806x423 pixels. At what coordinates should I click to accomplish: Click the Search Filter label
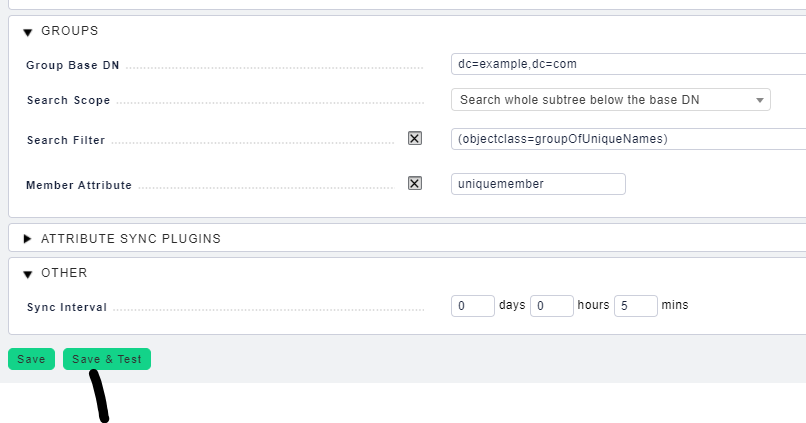(66, 140)
